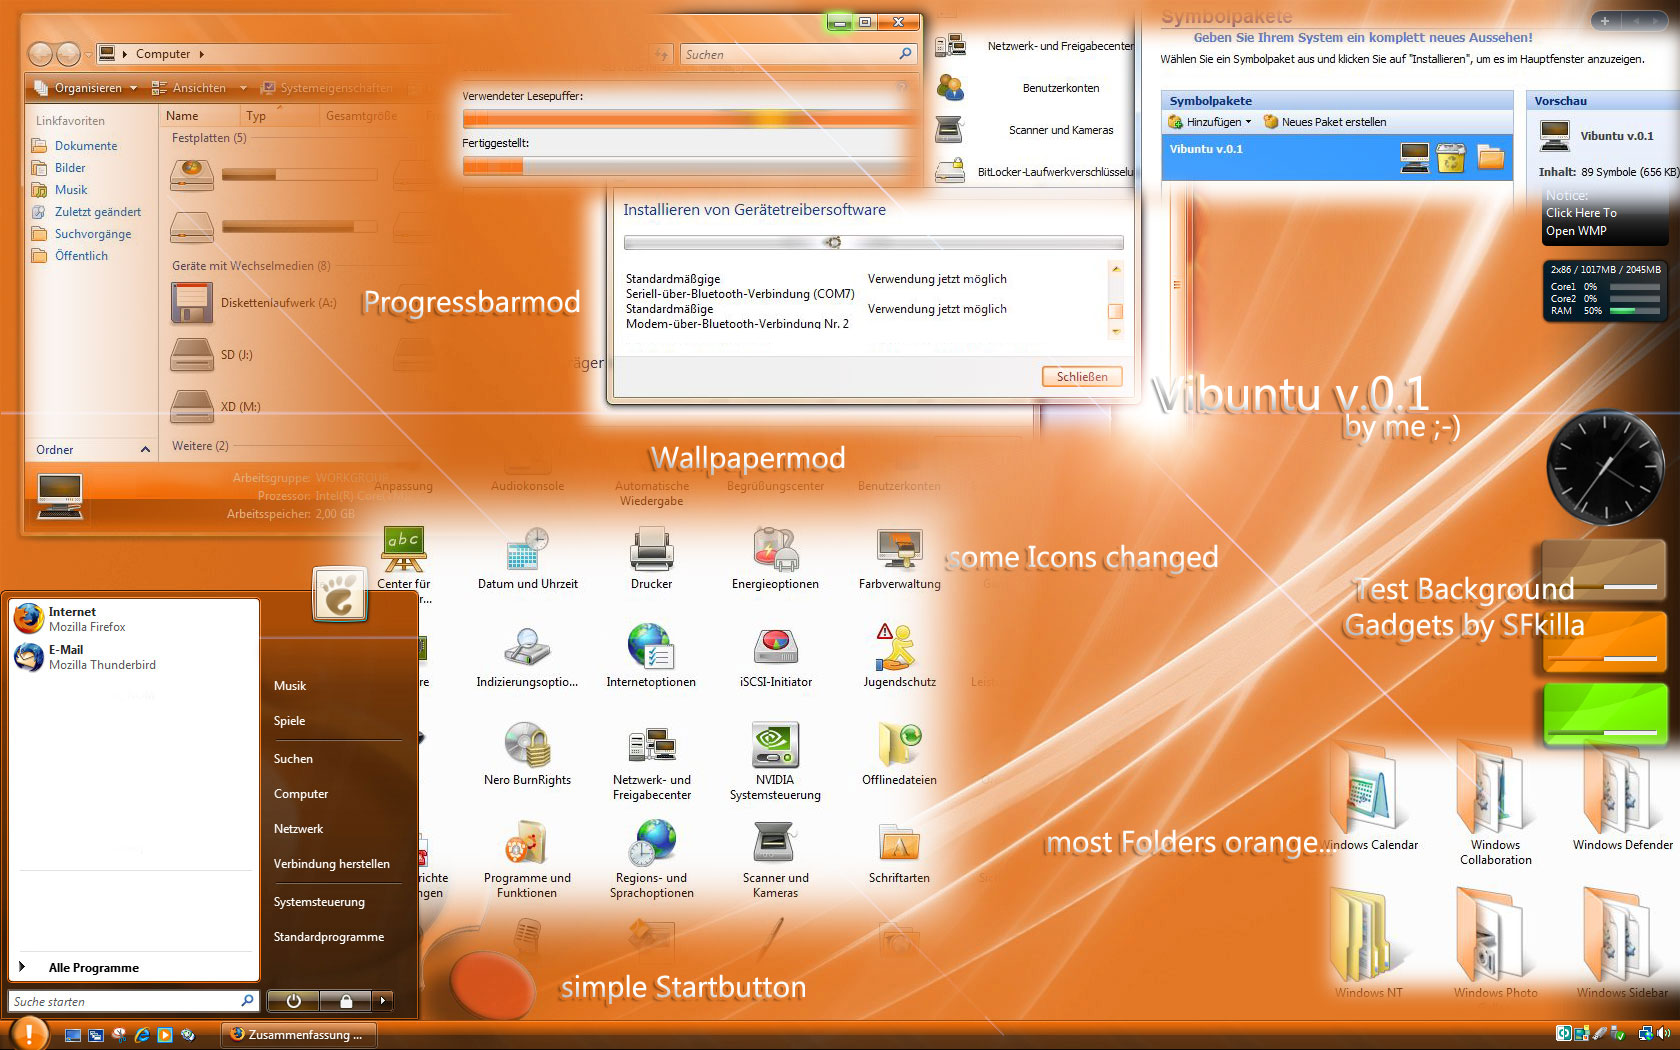The width and height of the screenshot is (1680, 1050).
Task: Open Internetoptionen control panel icon
Action: click(x=651, y=656)
